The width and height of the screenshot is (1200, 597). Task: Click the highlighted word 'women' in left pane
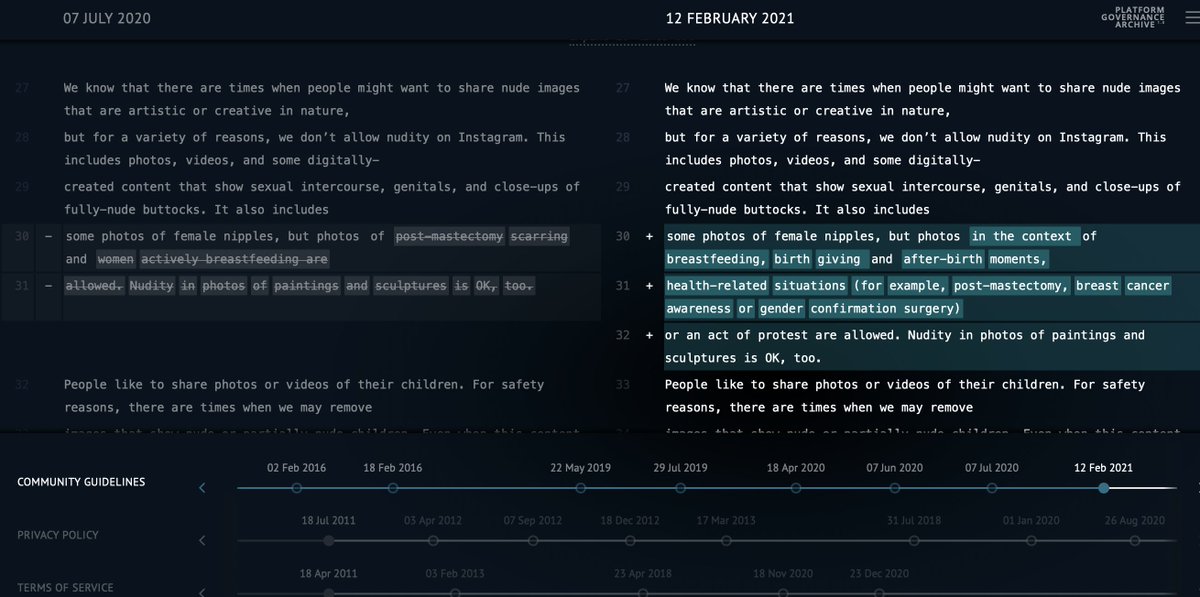click(117, 260)
